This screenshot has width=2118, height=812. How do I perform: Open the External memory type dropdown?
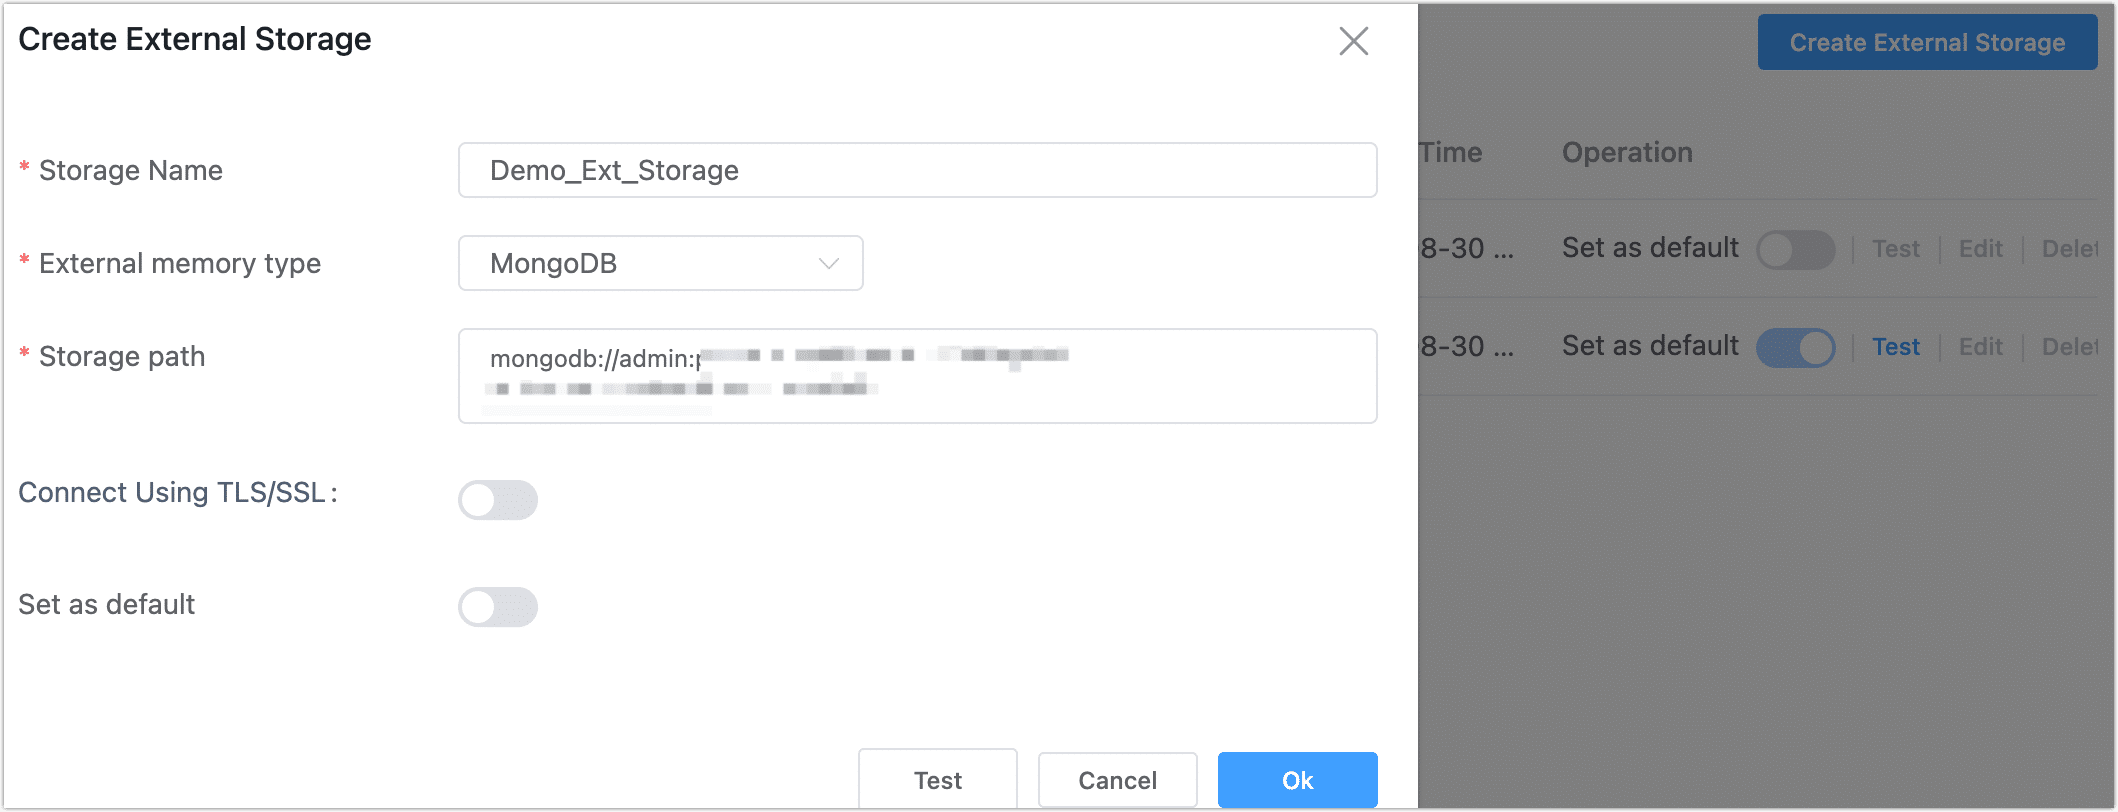click(660, 263)
